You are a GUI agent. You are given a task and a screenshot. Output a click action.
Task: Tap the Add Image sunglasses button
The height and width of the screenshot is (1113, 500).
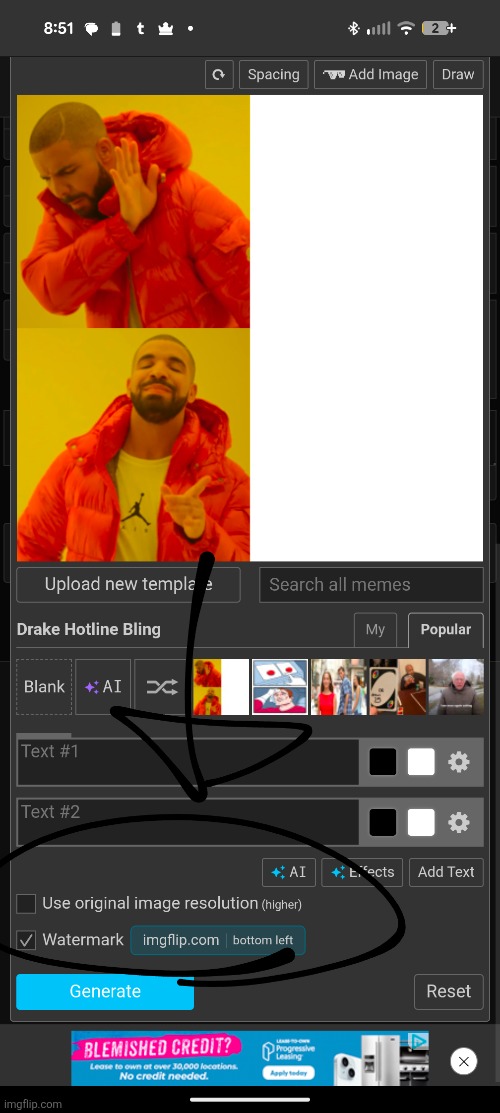pyautogui.click(x=371, y=75)
